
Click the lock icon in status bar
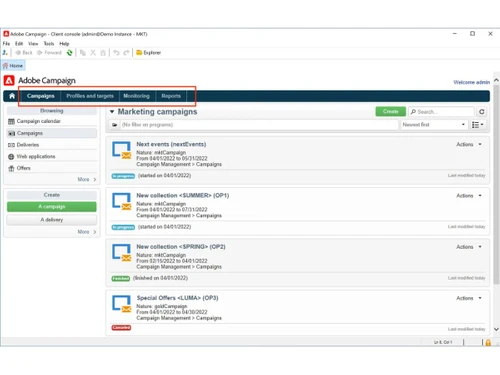tap(488, 342)
